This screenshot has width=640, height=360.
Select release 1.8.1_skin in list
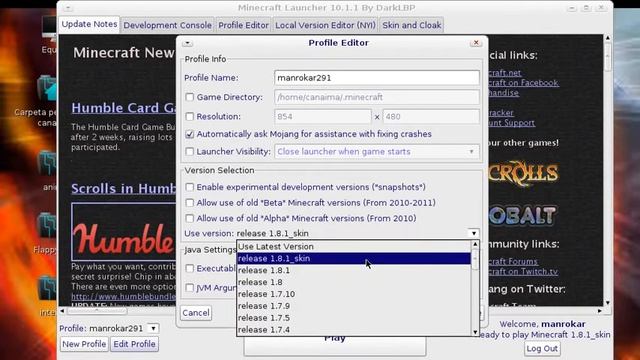click(x=353, y=258)
